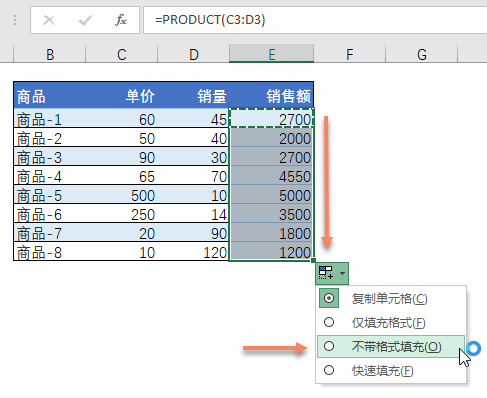Click cell 商品-1
487x398 pixels.
50,118
